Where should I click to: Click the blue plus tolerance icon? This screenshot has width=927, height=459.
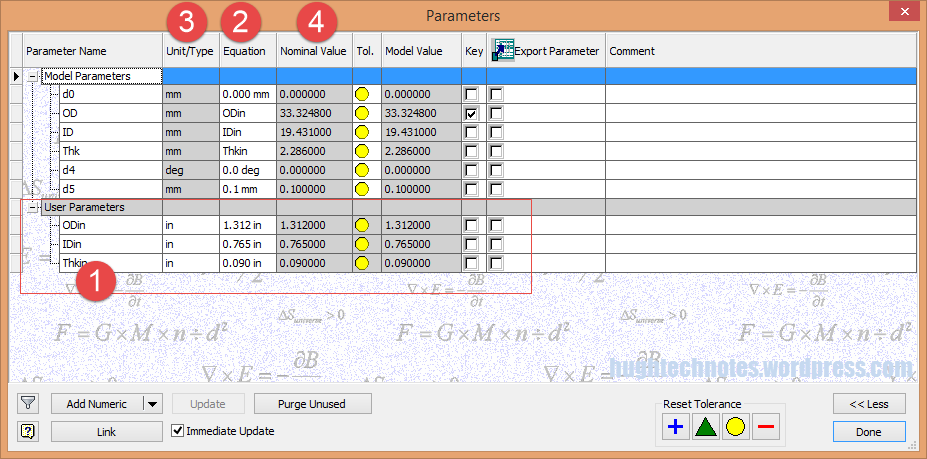(675, 427)
